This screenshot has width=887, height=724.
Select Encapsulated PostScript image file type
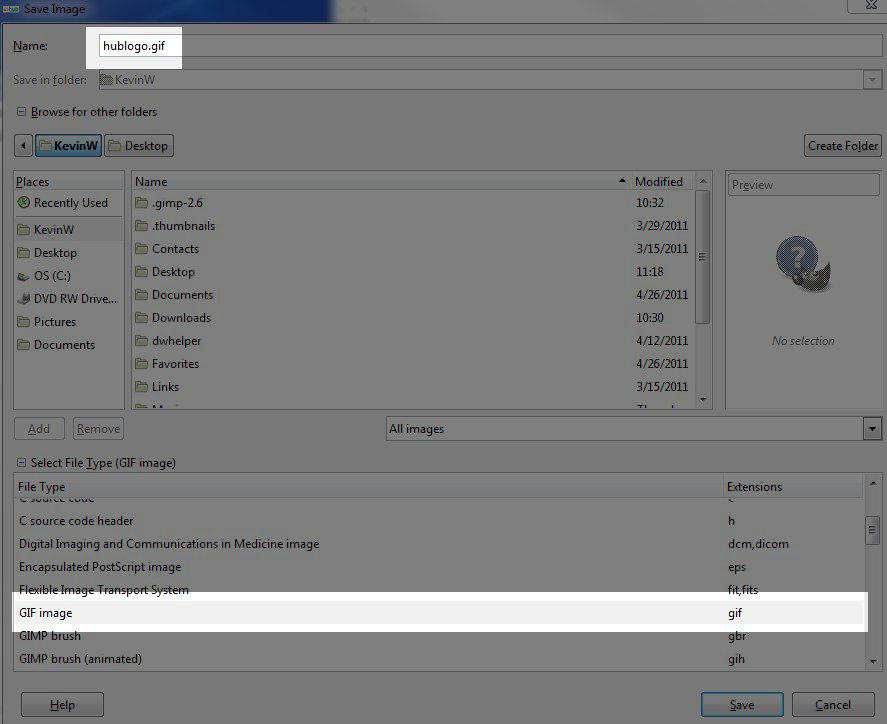(x=100, y=567)
